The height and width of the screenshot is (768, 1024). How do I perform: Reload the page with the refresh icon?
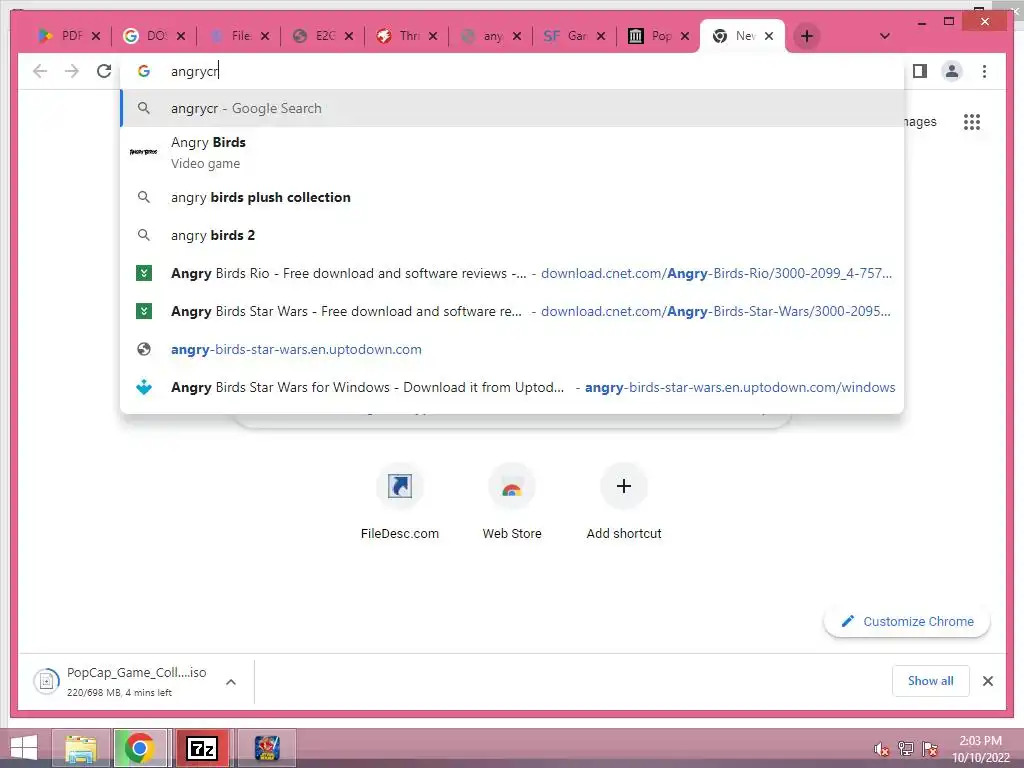point(104,71)
